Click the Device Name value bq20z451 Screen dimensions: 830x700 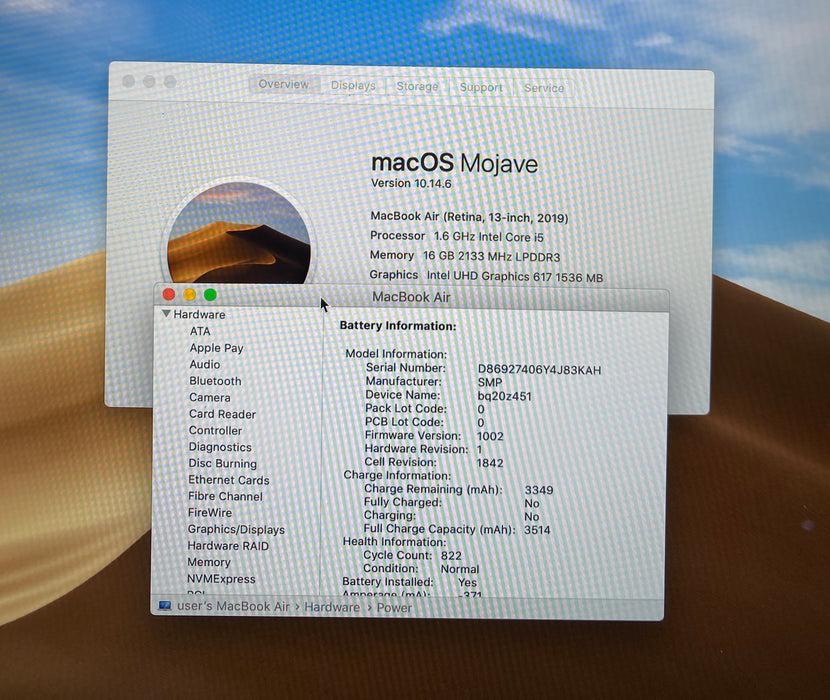[504, 396]
